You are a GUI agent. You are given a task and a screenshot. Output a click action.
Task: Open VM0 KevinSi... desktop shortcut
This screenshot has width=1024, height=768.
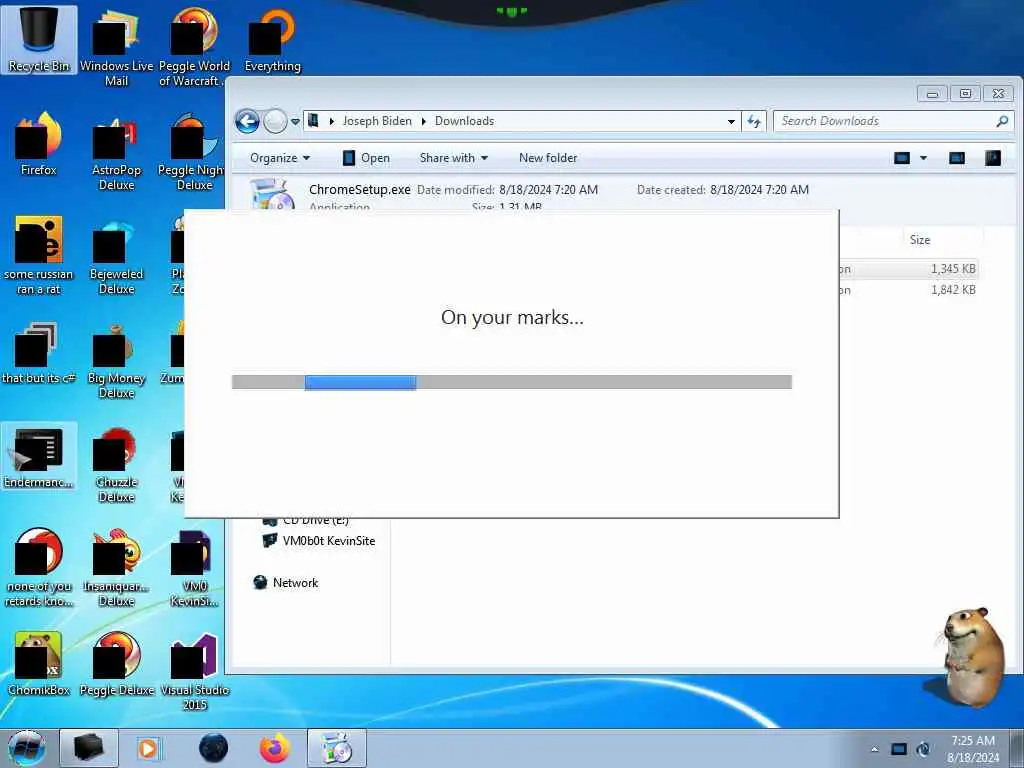point(194,568)
